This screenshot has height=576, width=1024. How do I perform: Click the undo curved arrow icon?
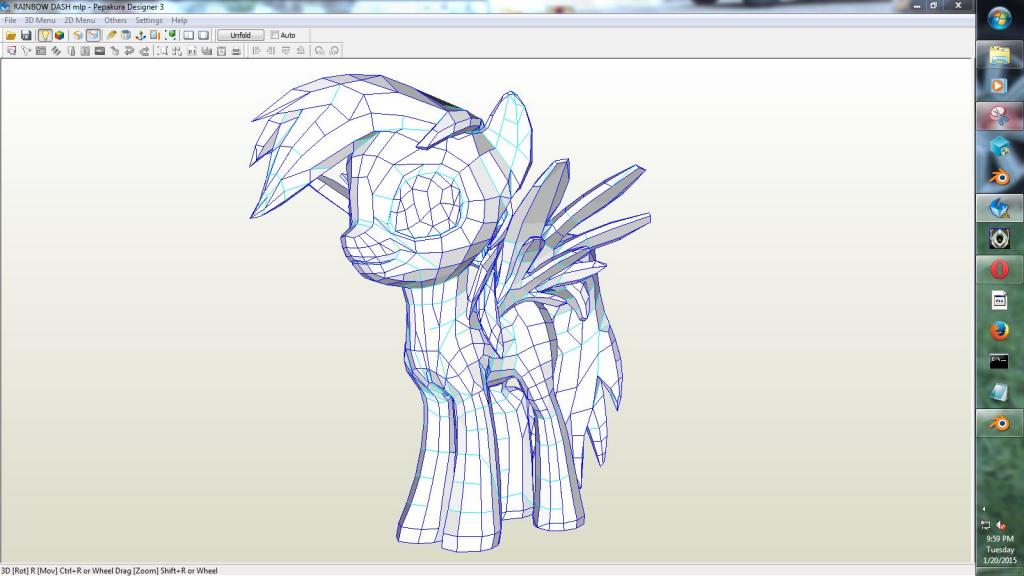tap(129, 50)
